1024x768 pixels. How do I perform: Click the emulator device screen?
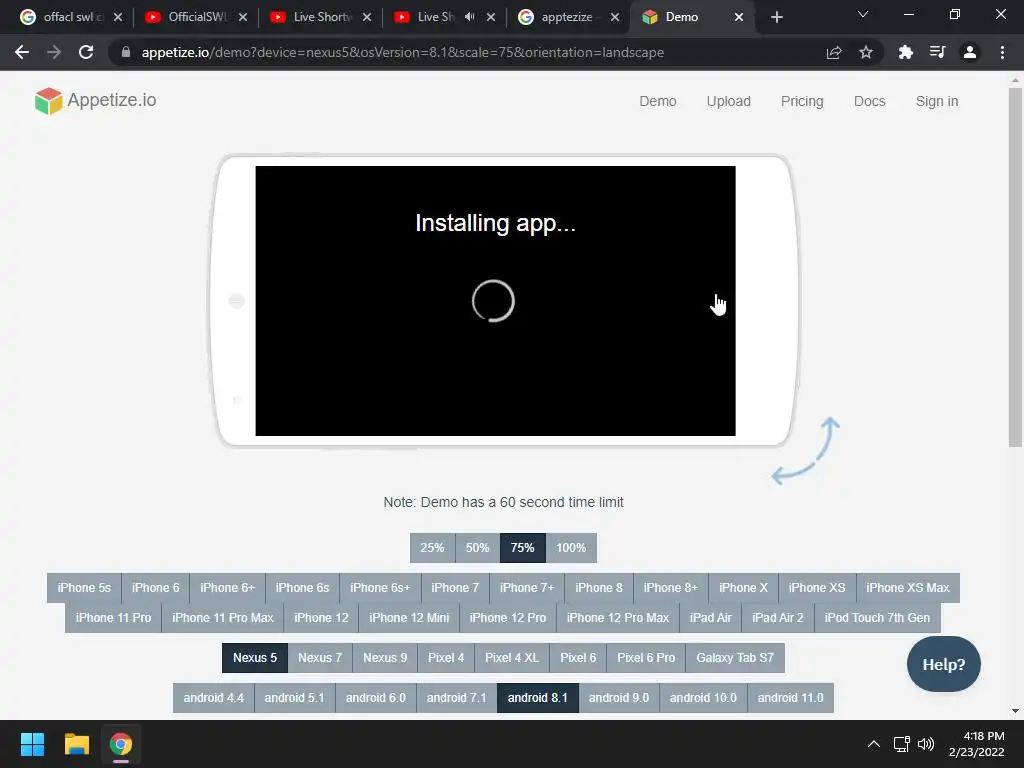click(x=495, y=300)
